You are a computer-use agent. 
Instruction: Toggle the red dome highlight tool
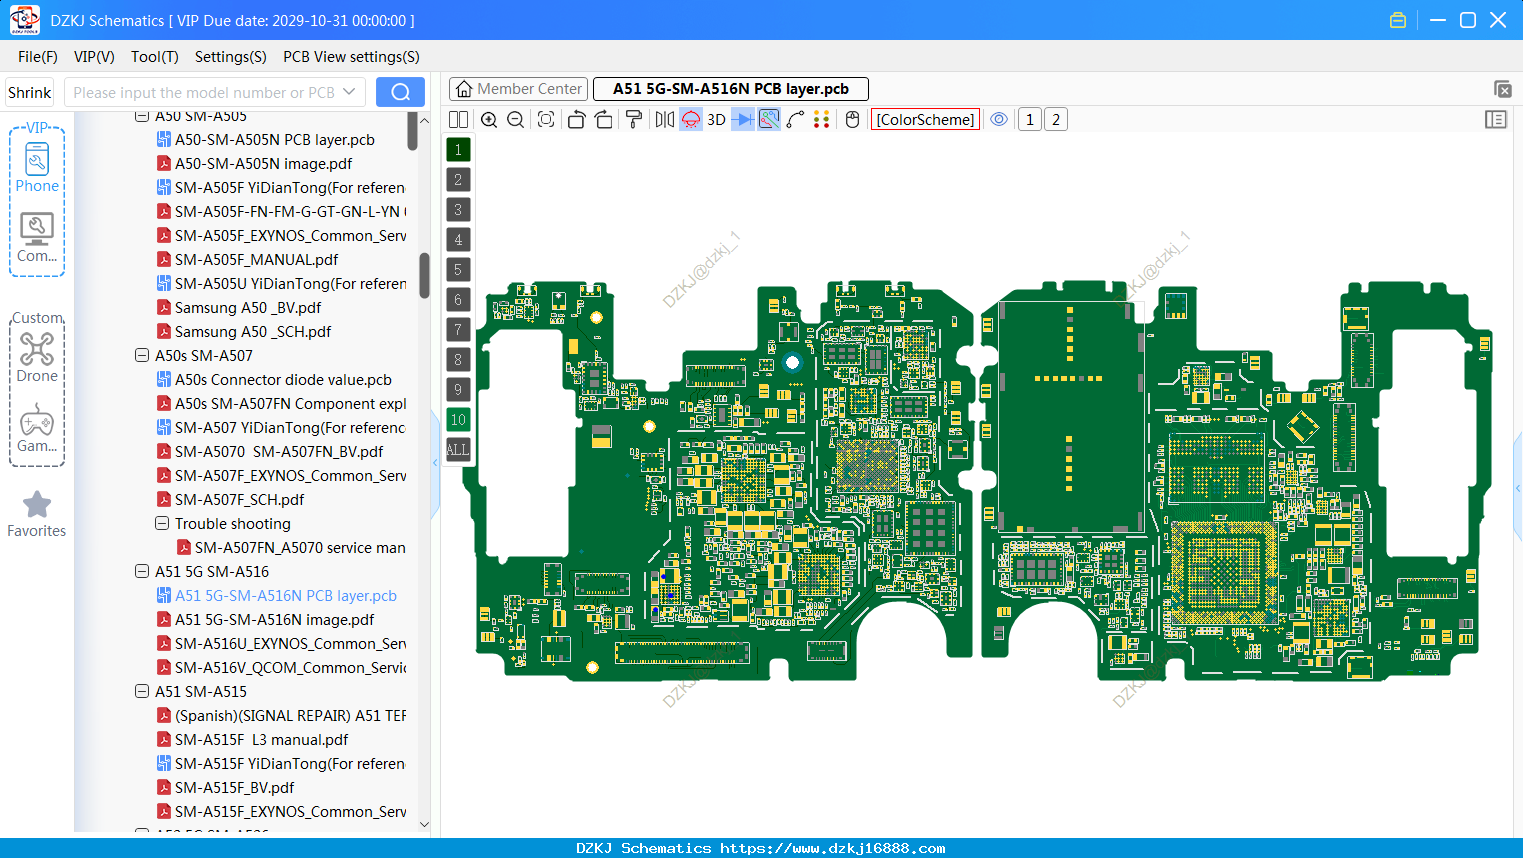click(x=691, y=120)
